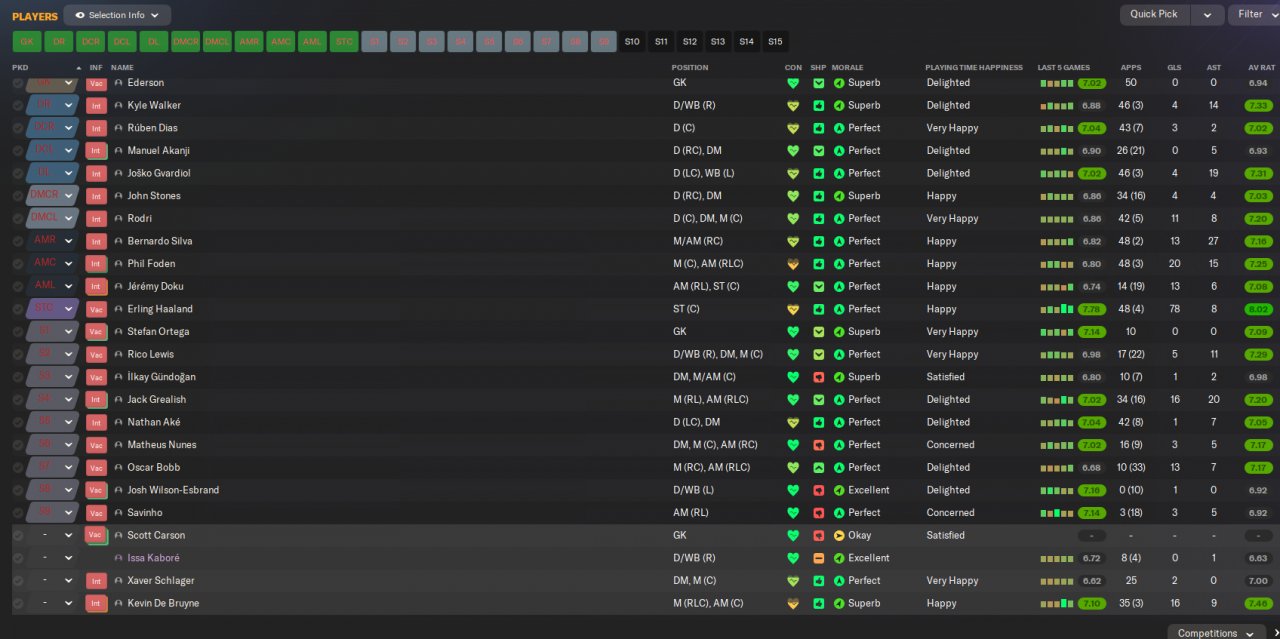Select the AMC position slot
The height and width of the screenshot is (639, 1280).
tap(280, 42)
